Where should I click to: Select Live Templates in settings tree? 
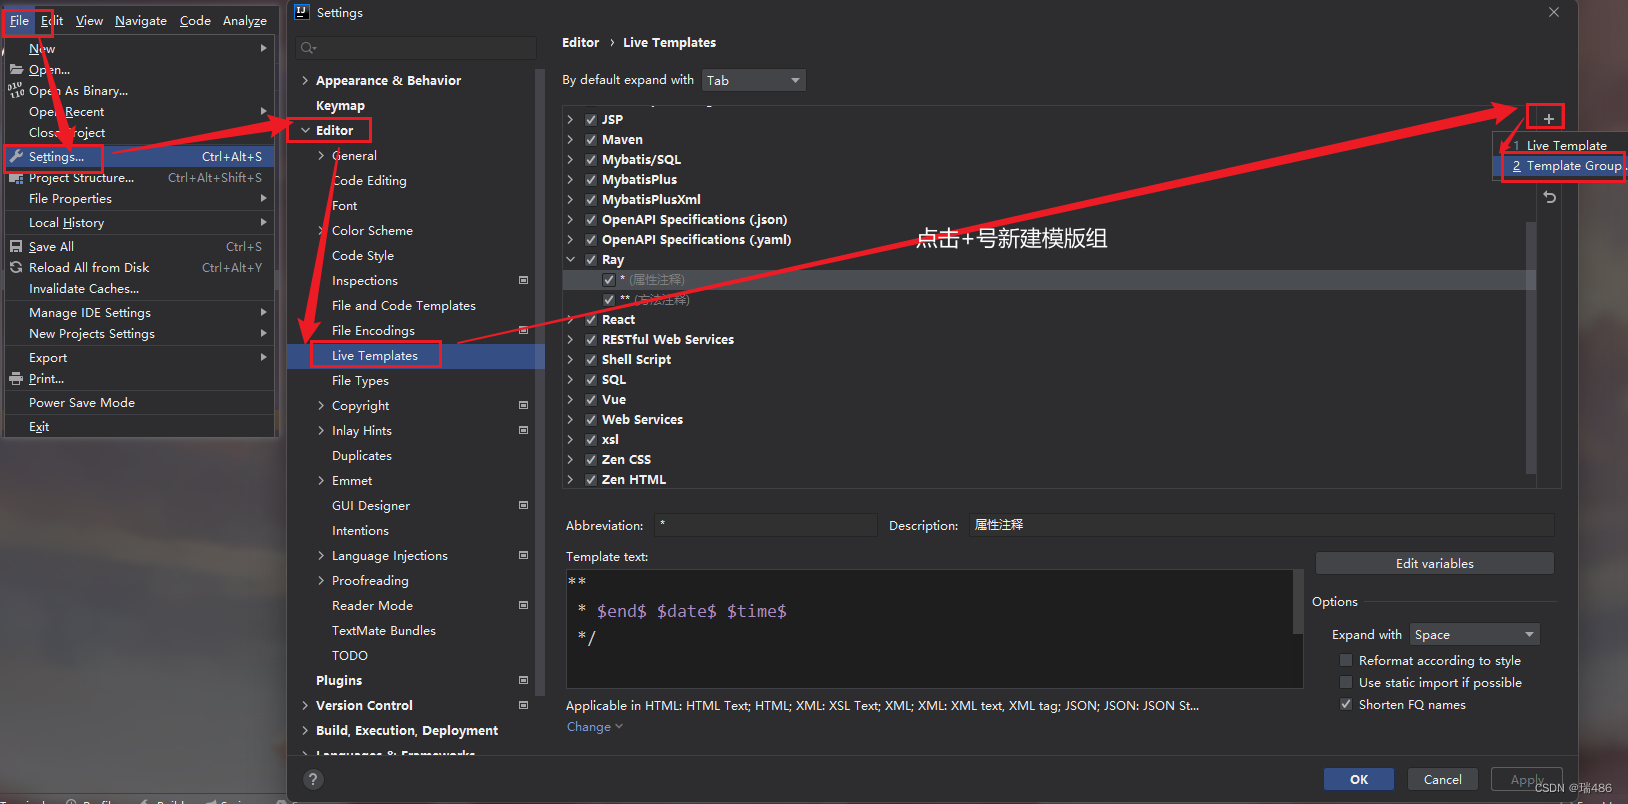click(375, 355)
